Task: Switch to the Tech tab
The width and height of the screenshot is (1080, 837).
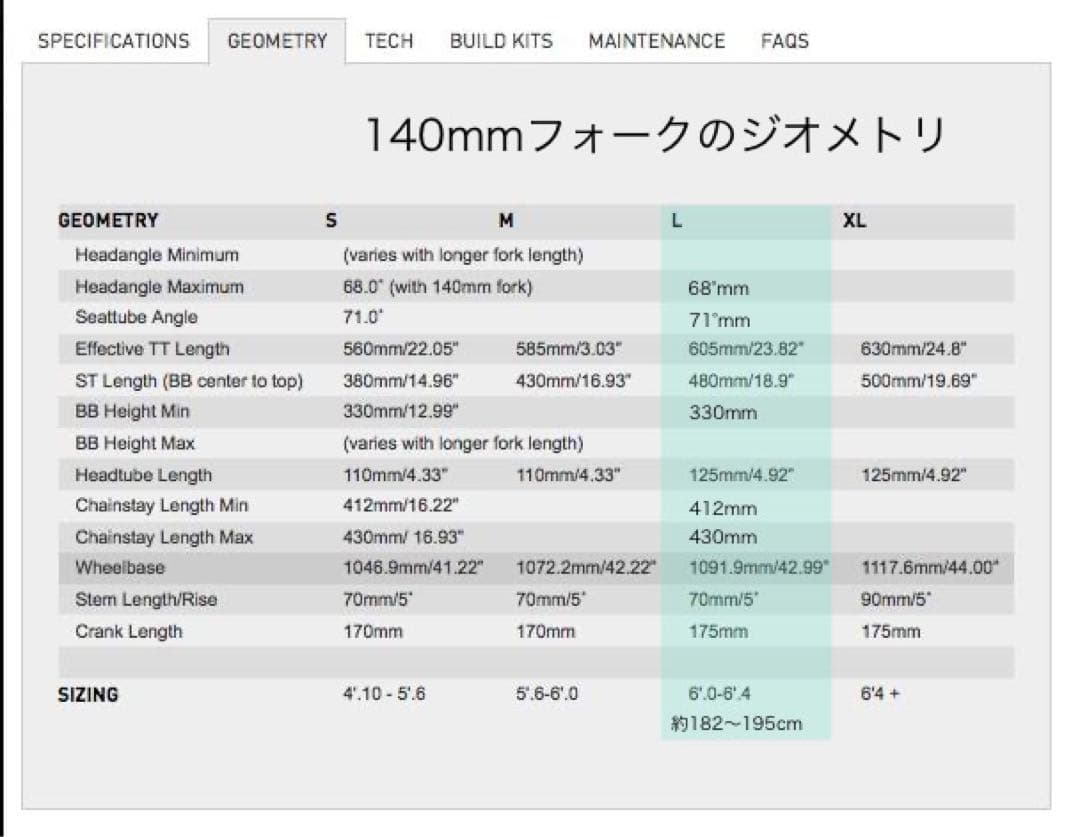Action: point(389,41)
